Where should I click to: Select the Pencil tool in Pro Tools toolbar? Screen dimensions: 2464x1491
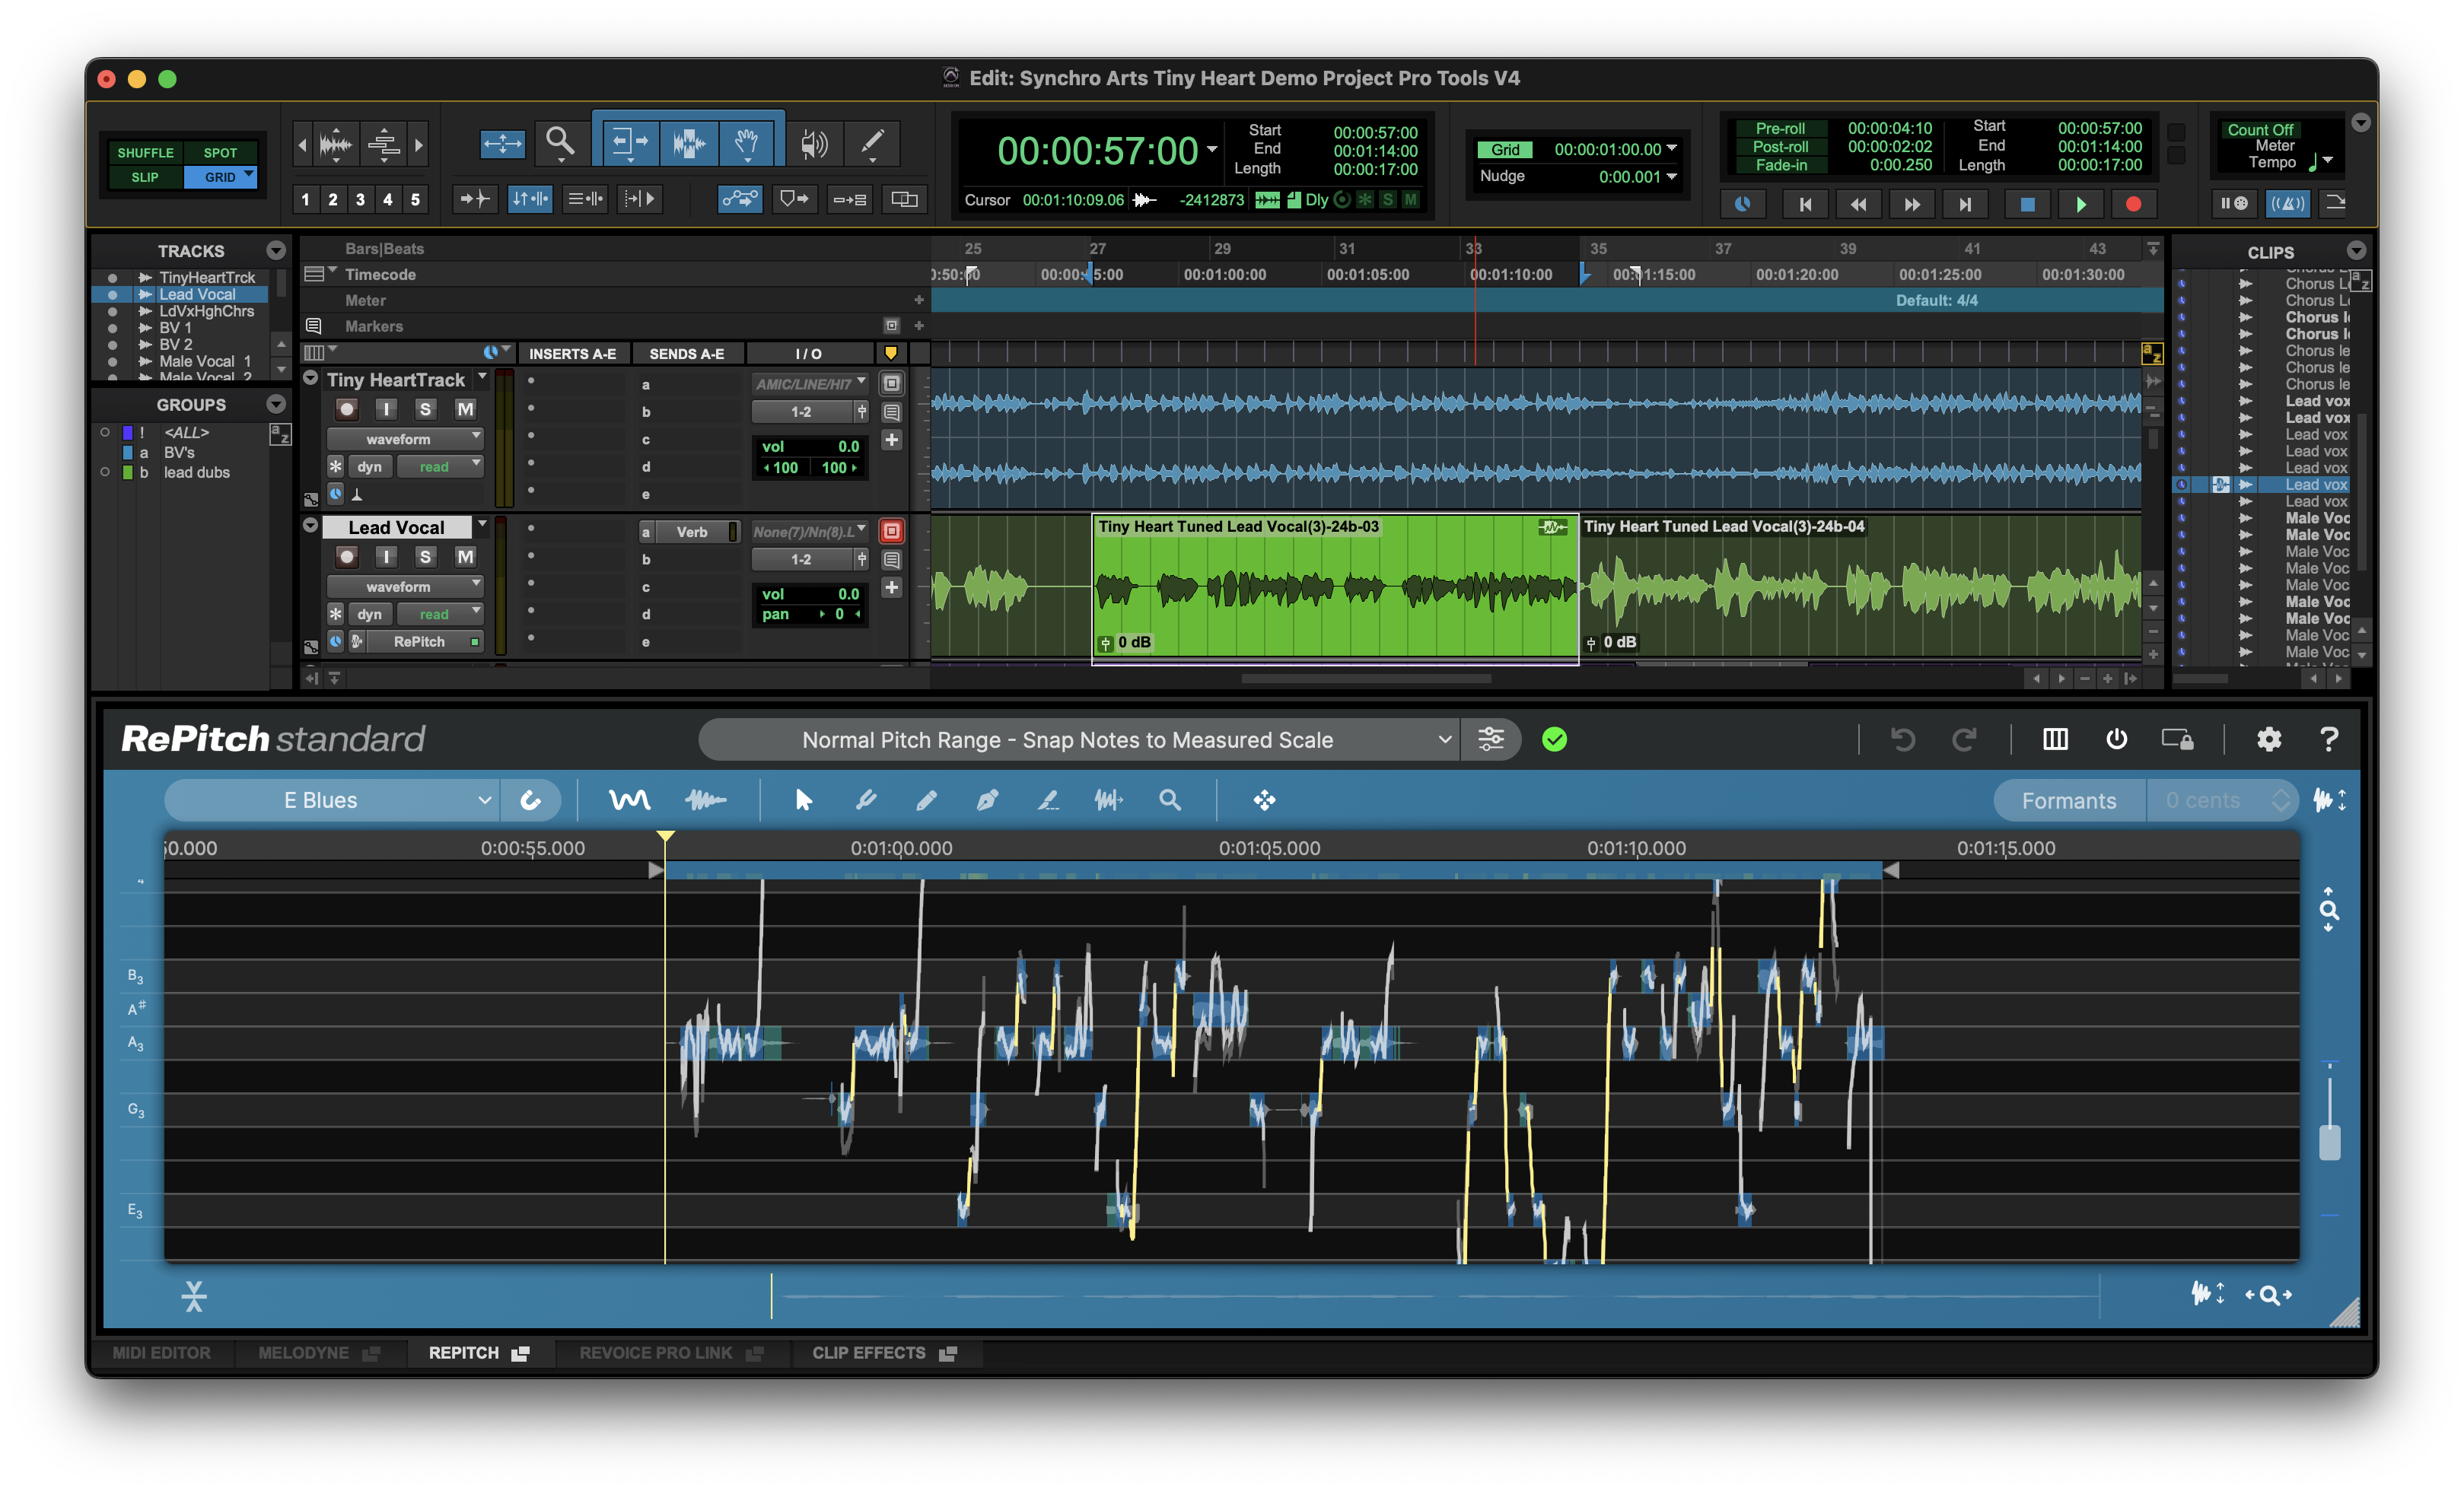coord(872,142)
